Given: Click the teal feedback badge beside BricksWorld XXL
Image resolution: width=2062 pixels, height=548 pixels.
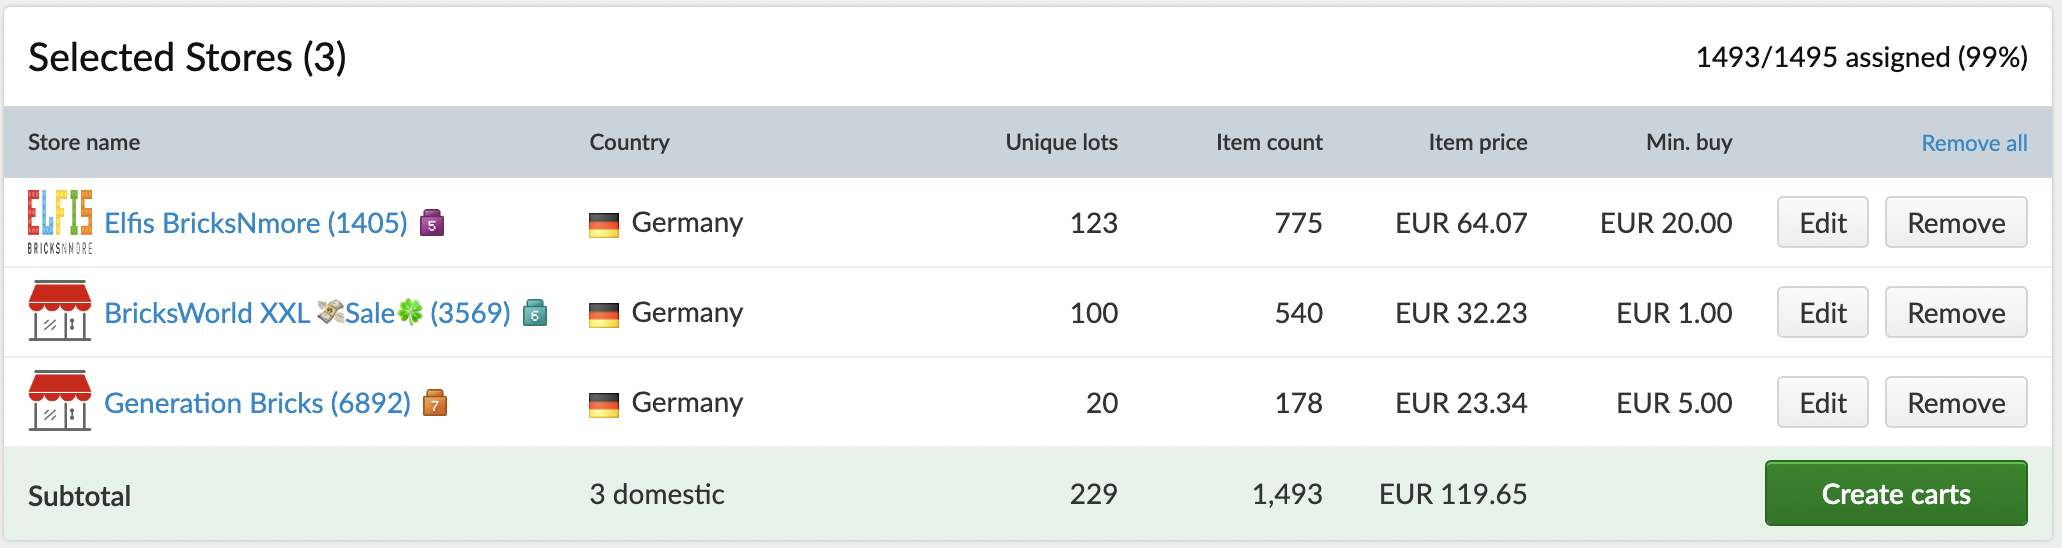Looking at the screenshot, I should [x=536, y=313].
